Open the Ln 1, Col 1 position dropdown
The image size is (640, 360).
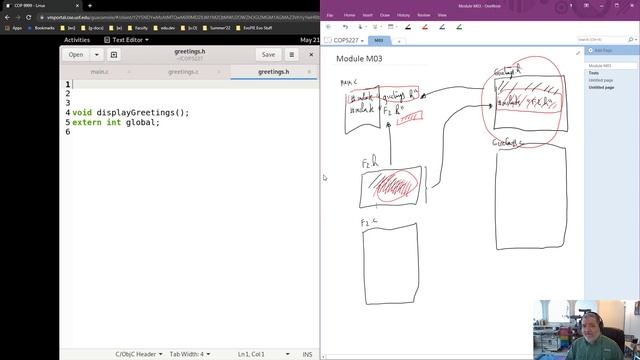click(263, 354)
